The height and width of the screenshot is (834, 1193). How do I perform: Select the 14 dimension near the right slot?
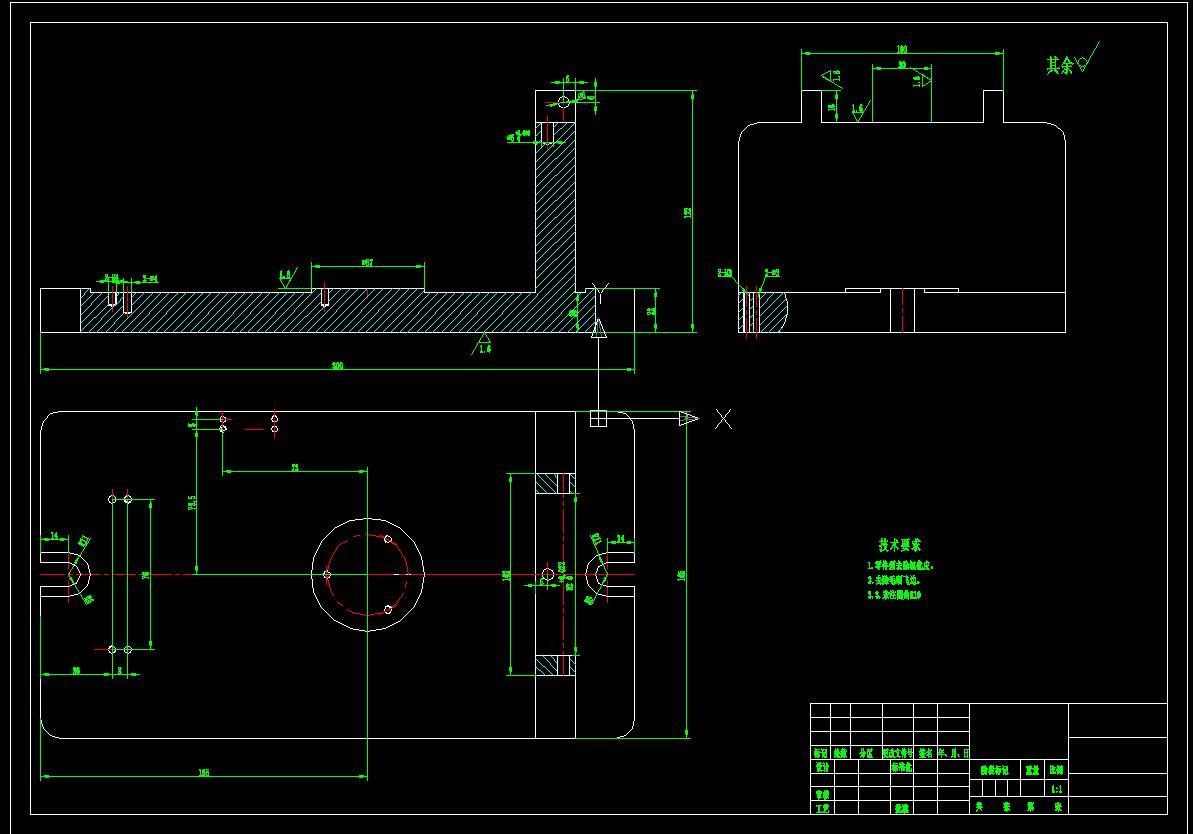[x=620, y=539]
